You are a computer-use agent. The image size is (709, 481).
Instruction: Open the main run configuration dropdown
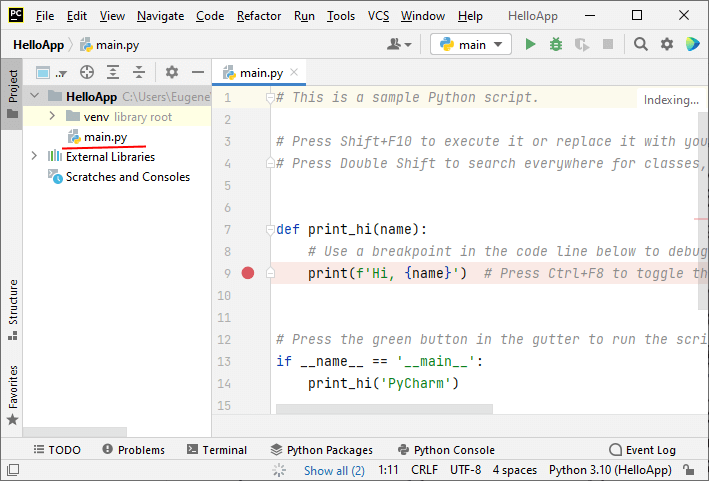tap(471, 44)
